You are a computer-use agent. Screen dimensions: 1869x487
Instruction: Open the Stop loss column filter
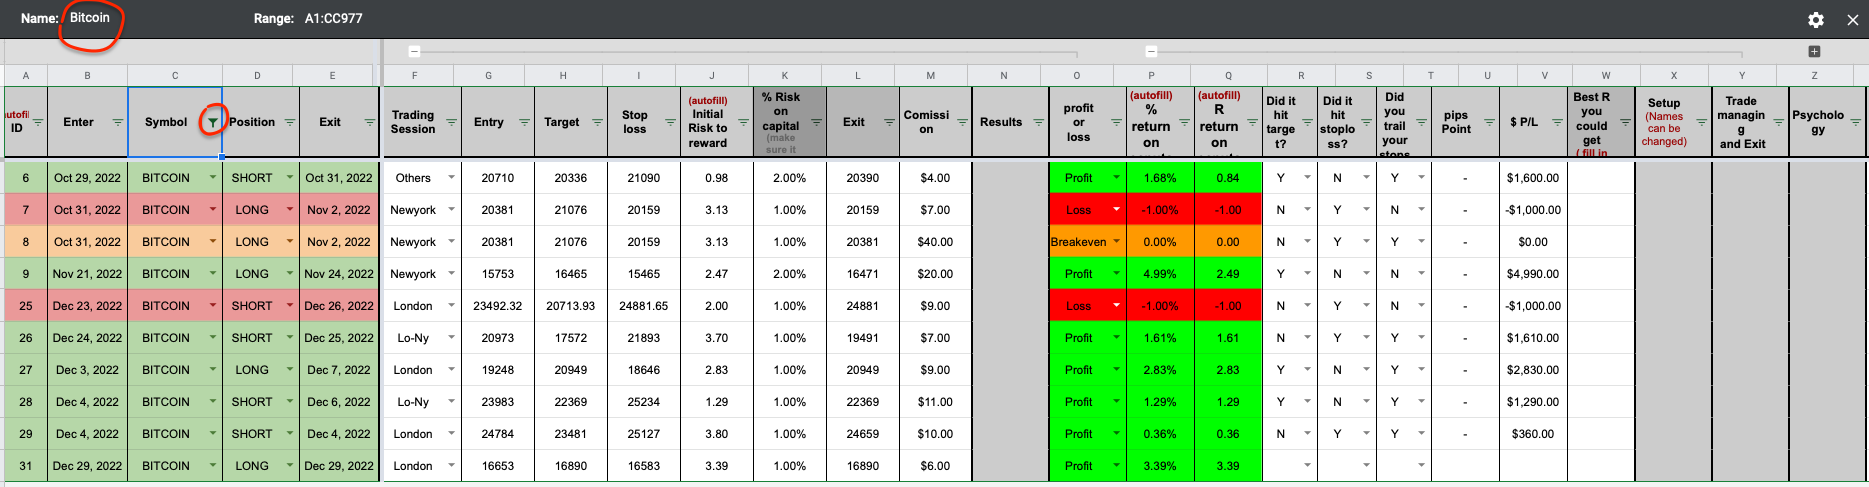point(670,122)
